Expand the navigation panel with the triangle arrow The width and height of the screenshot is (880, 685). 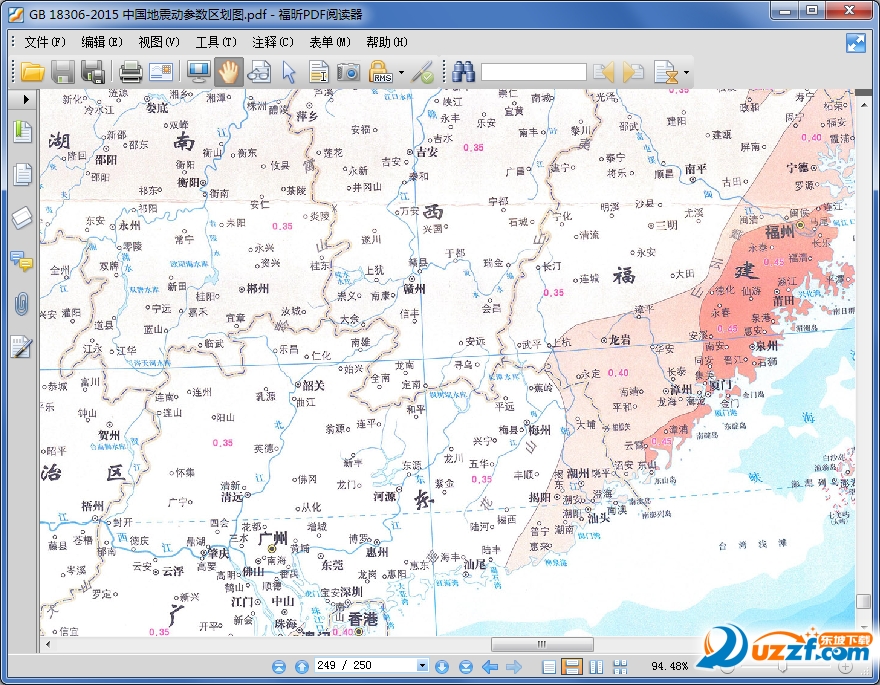click(x=26, y=99)
